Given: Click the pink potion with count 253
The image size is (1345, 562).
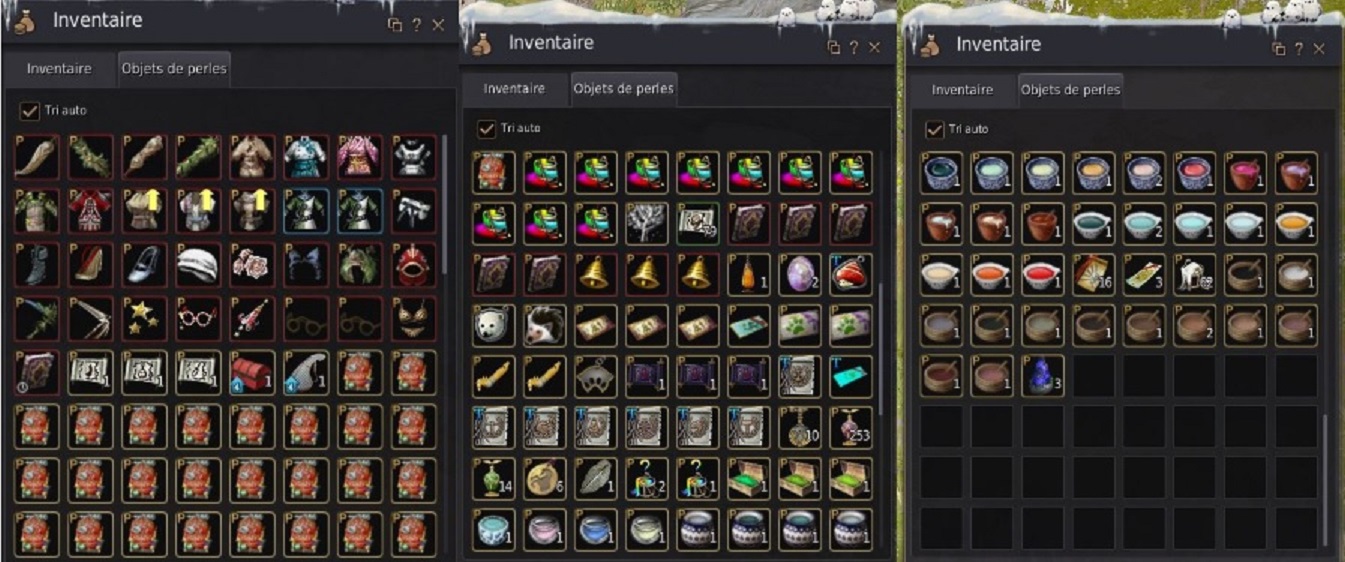Looking at the screenshot, I should pos(851,427).
